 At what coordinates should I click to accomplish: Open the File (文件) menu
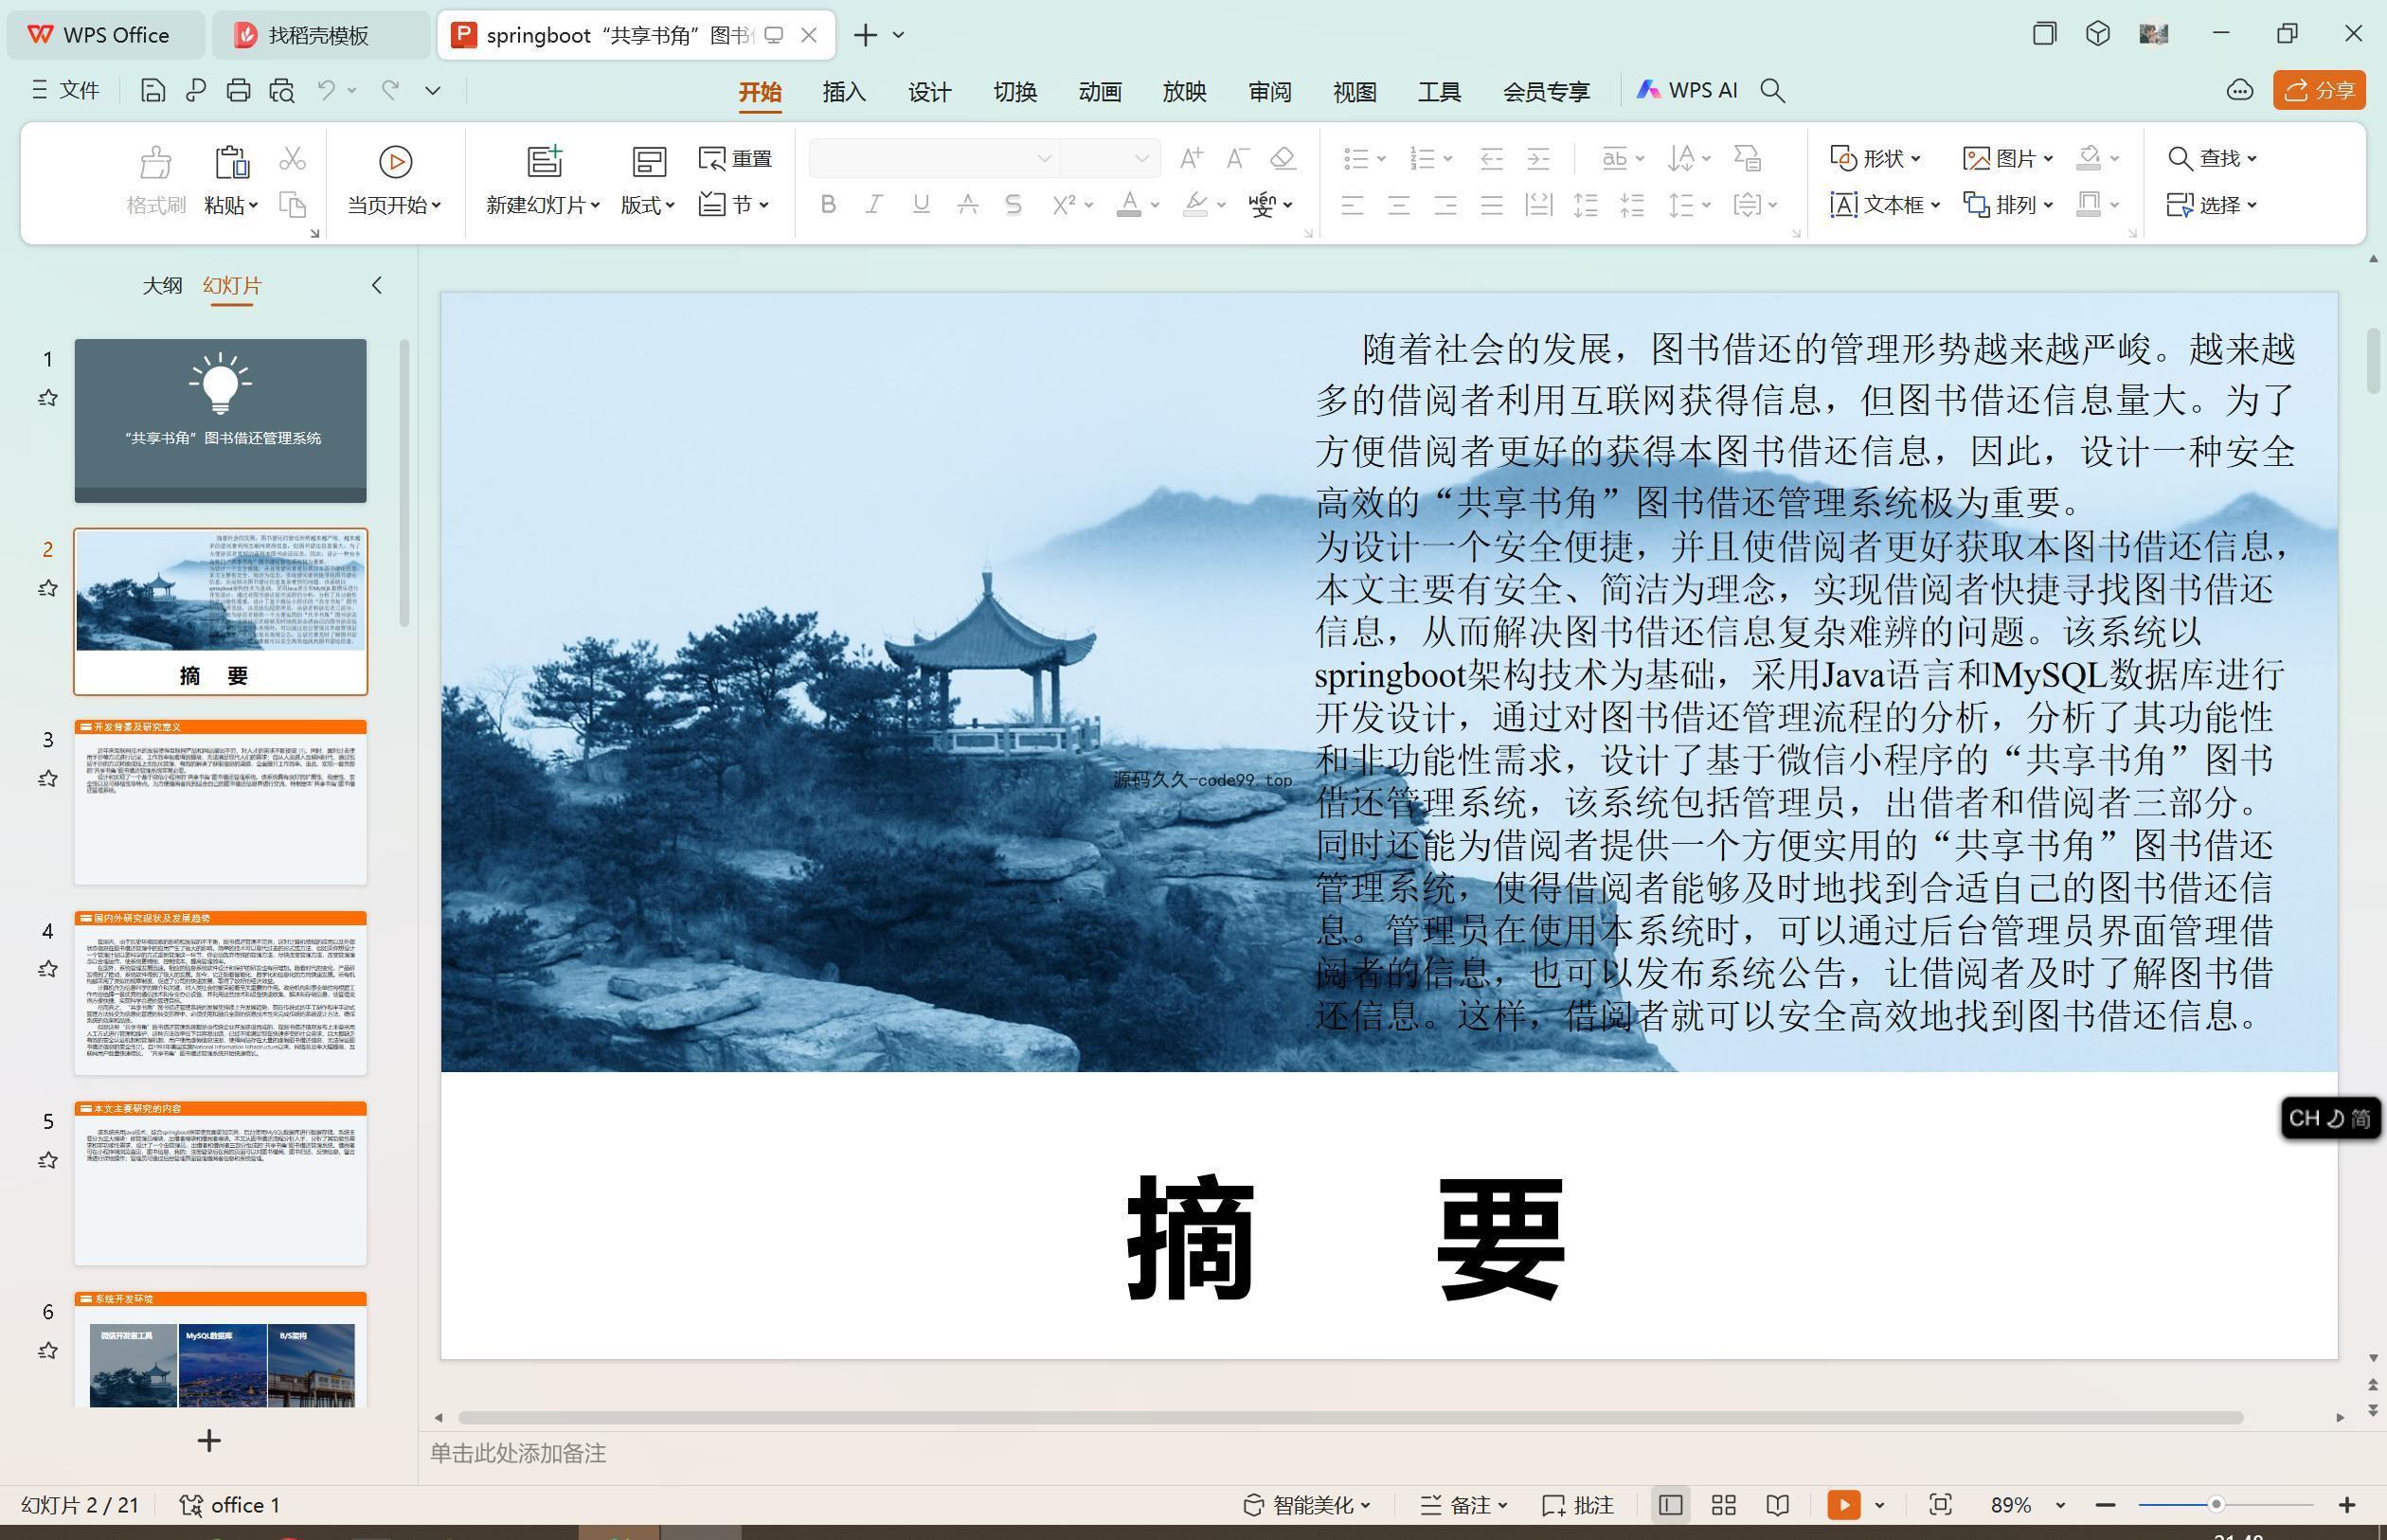point(66,91)
